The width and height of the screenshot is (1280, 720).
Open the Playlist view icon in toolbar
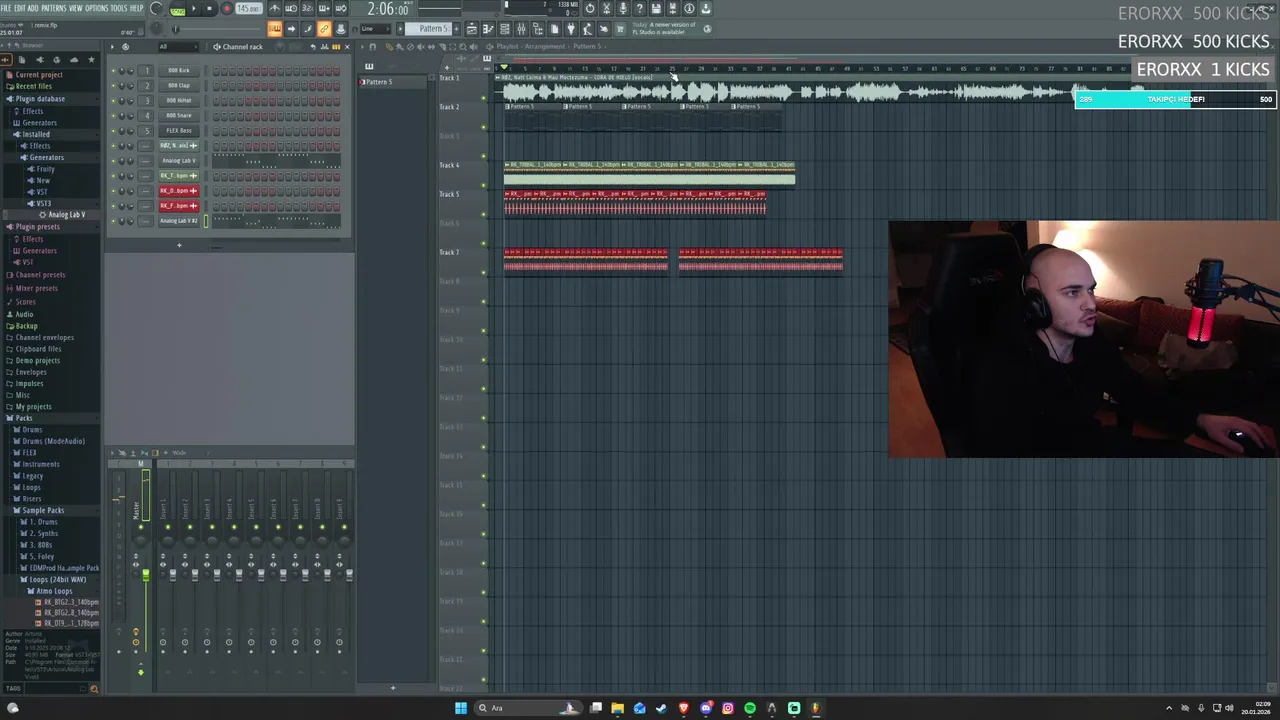(x=472, y=28)
